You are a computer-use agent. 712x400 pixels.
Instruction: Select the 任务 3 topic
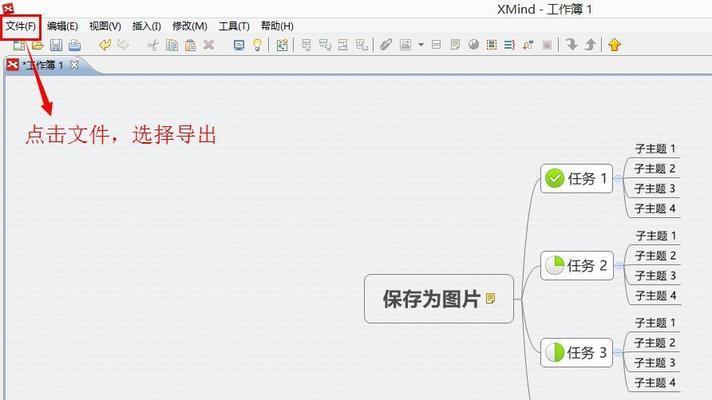pyautogui.click(x=577, y=352)
